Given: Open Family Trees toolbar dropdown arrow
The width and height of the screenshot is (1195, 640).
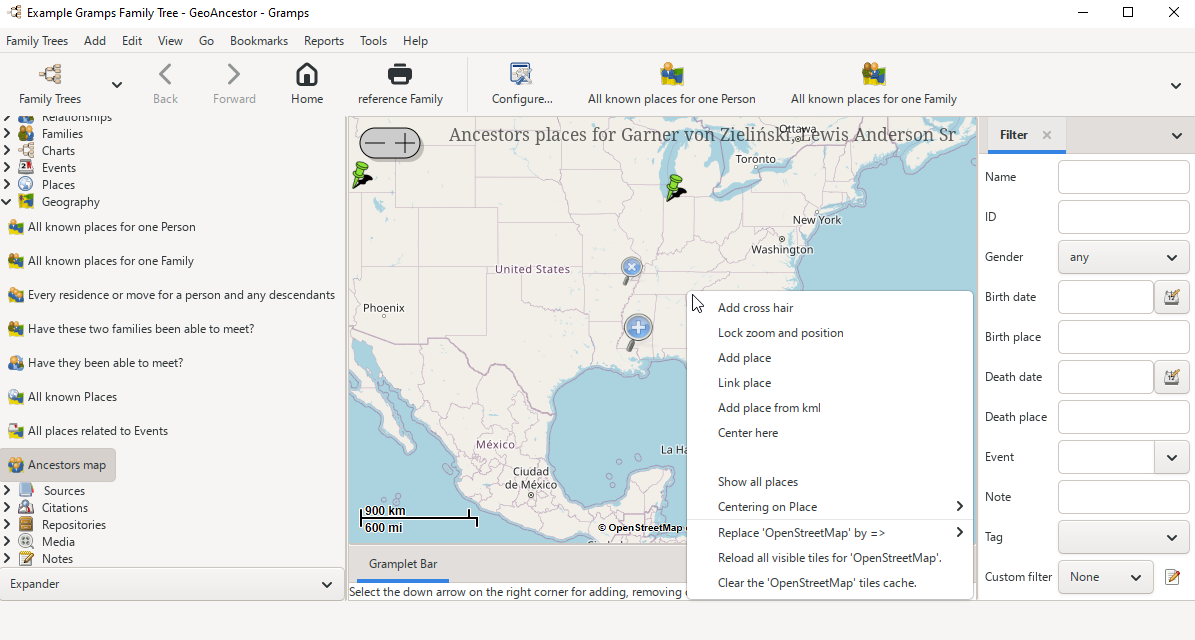Looking at the screenshot, I should pos(117,85).
